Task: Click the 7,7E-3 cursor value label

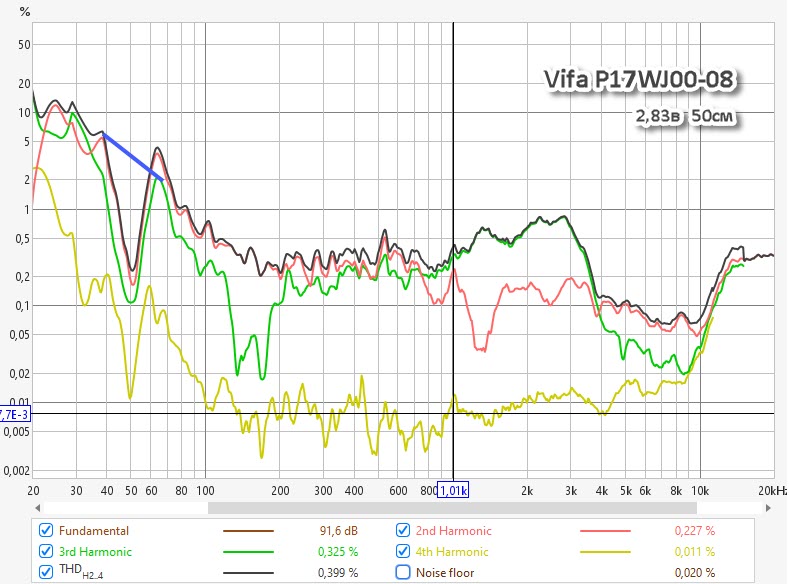Action: click(15, 415)
